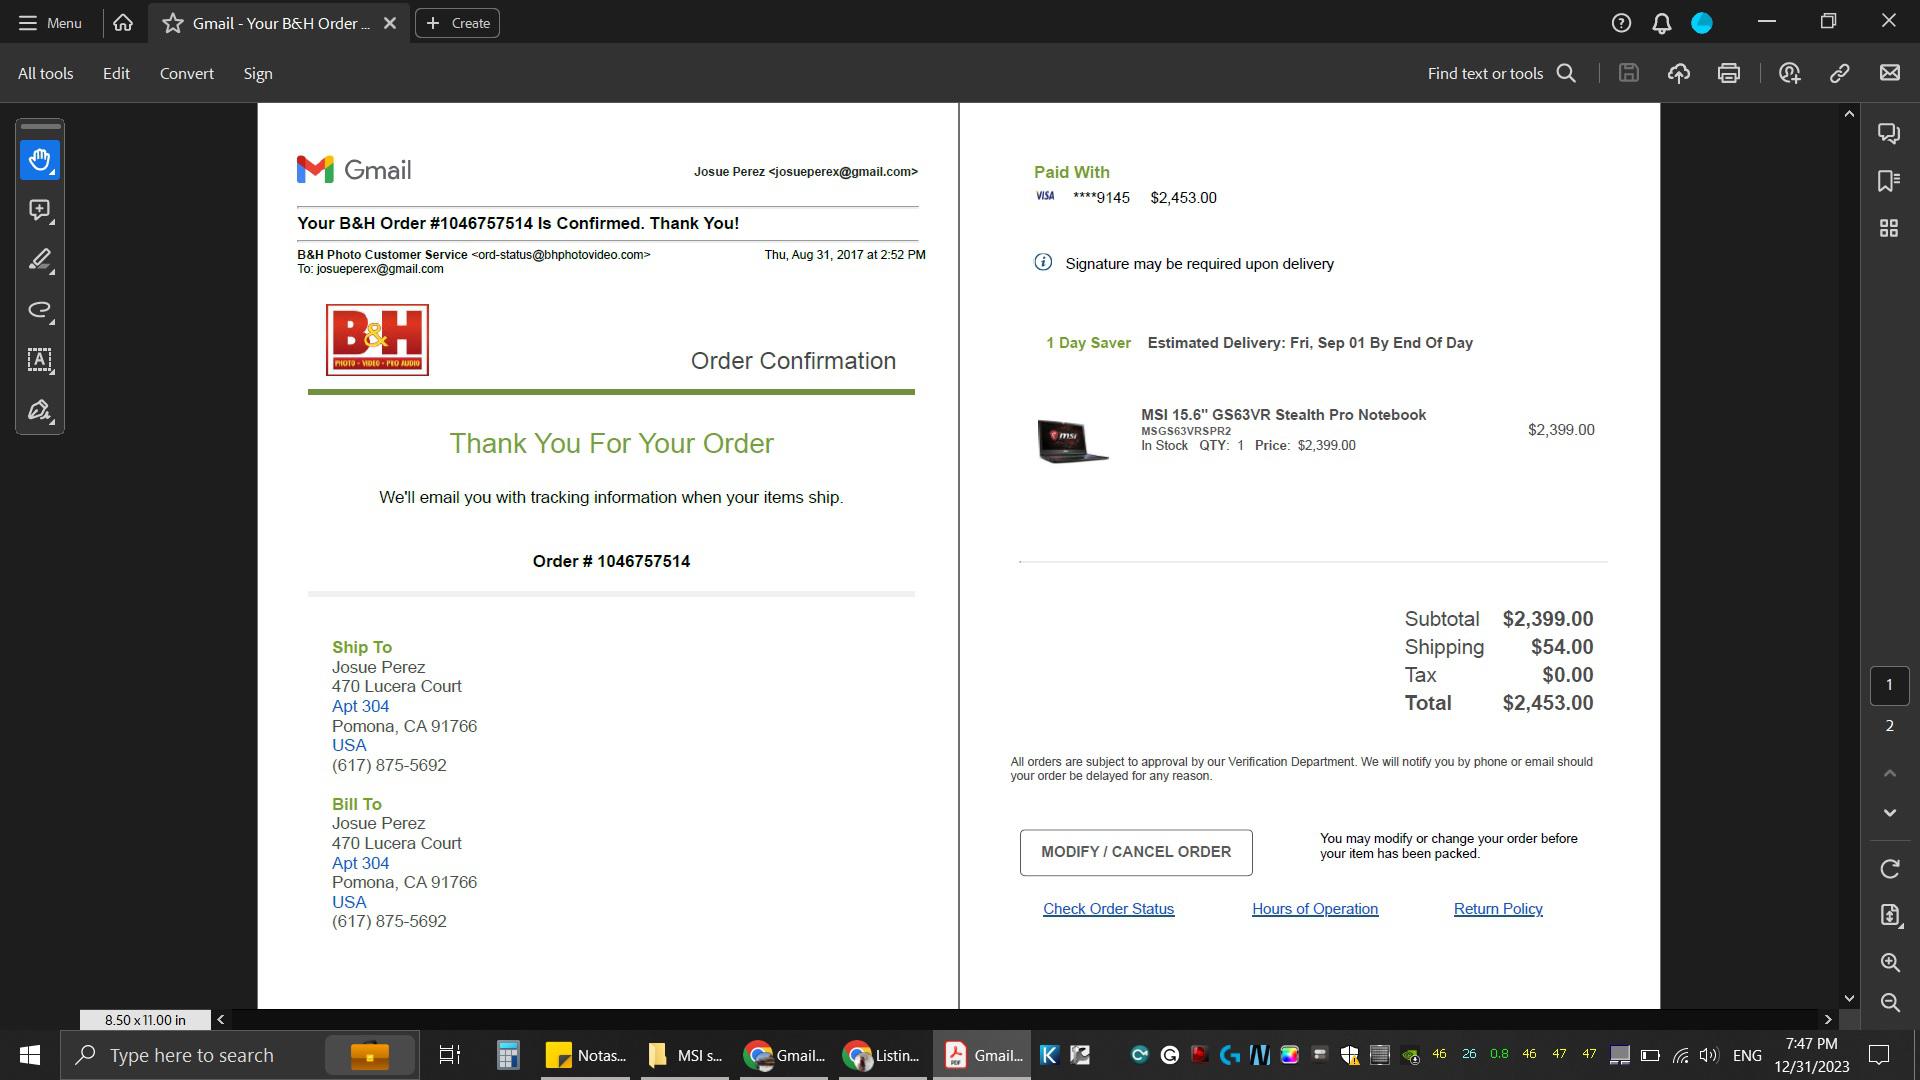
Task: Share the file with others icon
Action: point(1790,73)
